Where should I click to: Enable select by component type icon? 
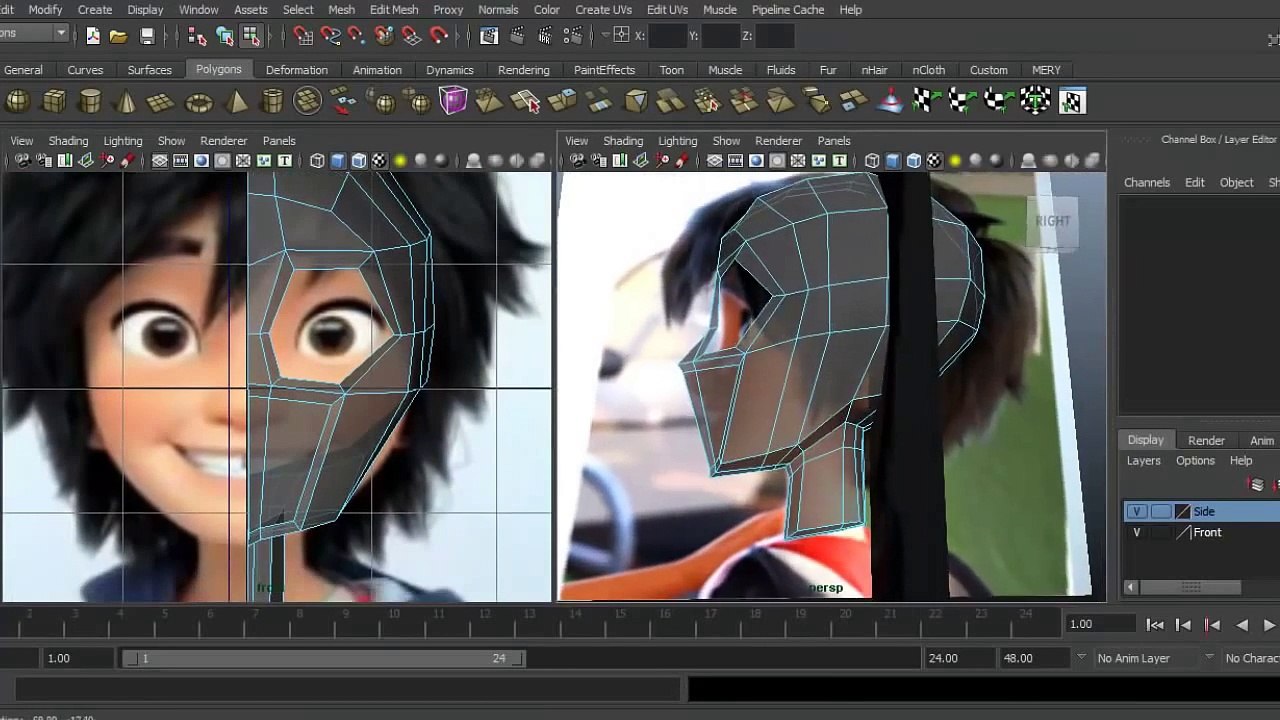[x=251, y=36]
